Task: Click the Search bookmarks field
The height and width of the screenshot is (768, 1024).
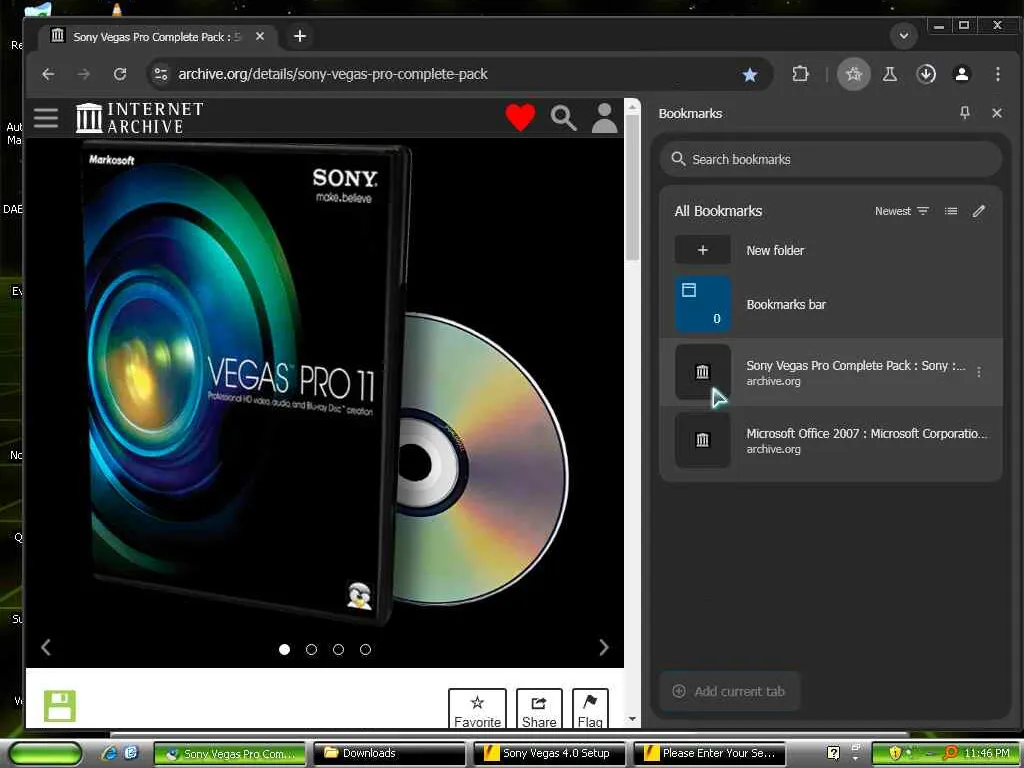Action: click(831, 159)
